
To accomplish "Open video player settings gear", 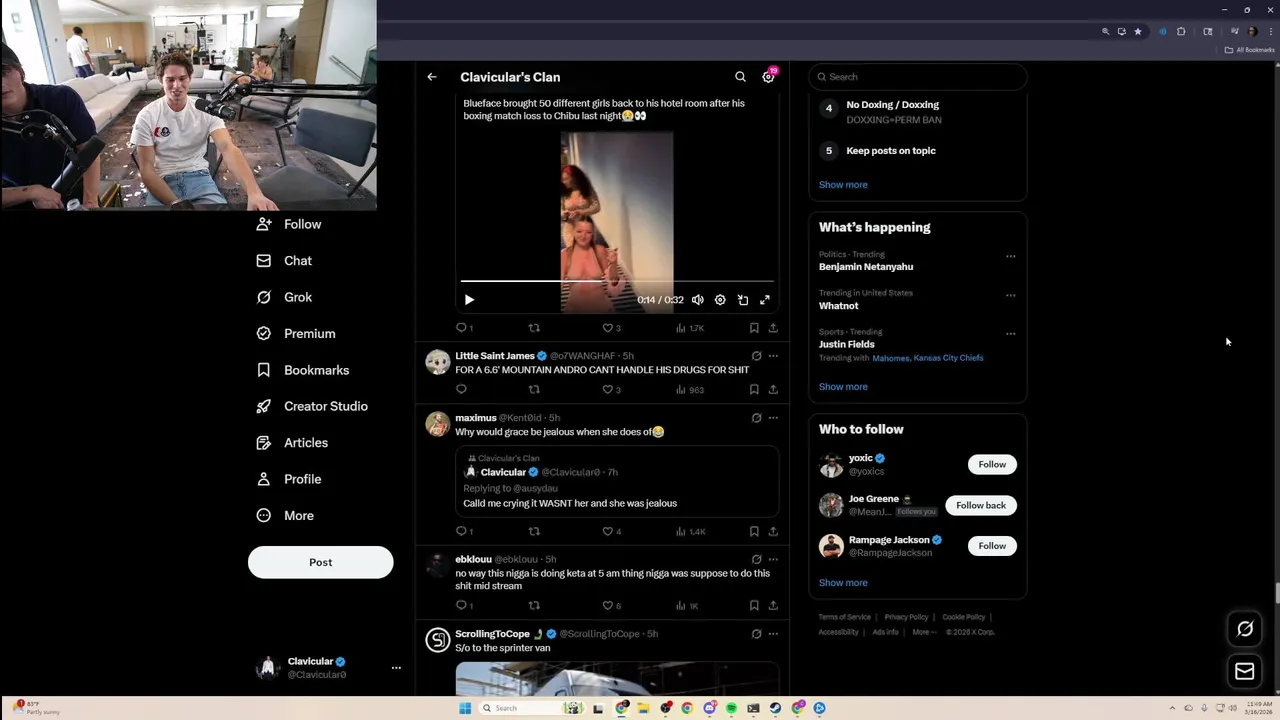I will coord(720,300).
